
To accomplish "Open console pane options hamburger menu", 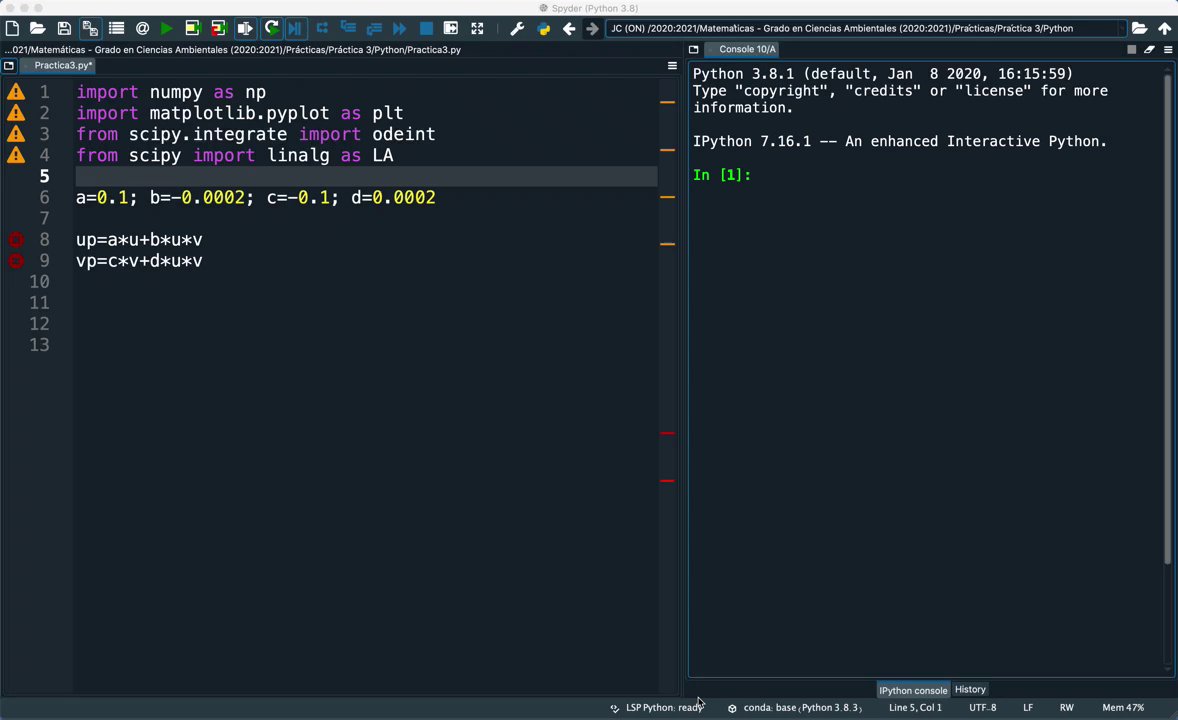I will pos(1167,50).
